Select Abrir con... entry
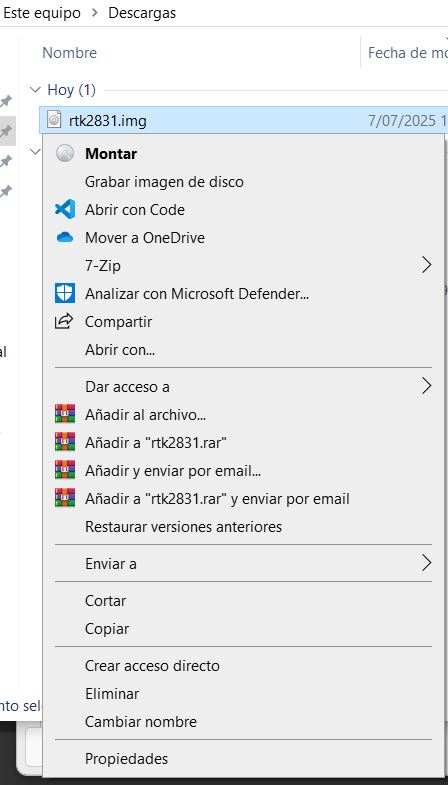This screenshot has width=448, height=785. (x=243, y=349)
